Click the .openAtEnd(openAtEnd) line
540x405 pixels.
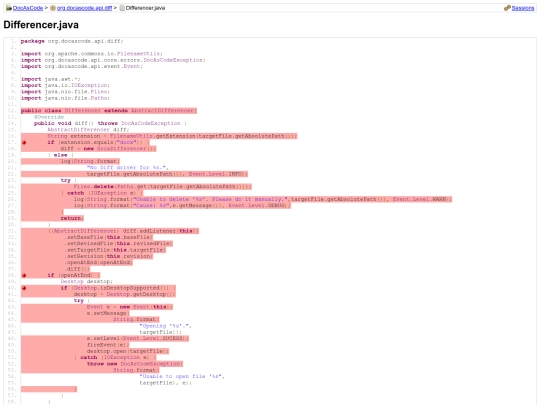(98, 262)
